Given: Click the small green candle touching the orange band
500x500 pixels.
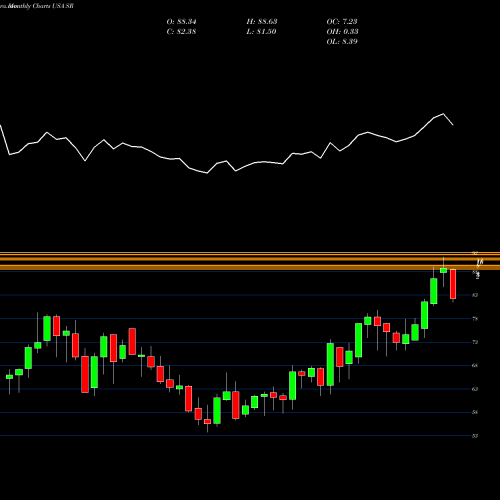Looking at the screenshot, I should [443, 270].
